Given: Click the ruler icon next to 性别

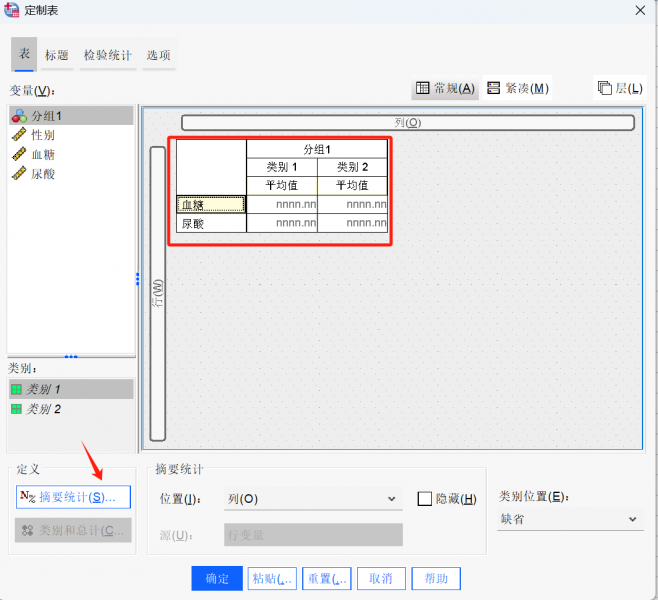Looking at the screenshot, I should [x=19, y=135].
